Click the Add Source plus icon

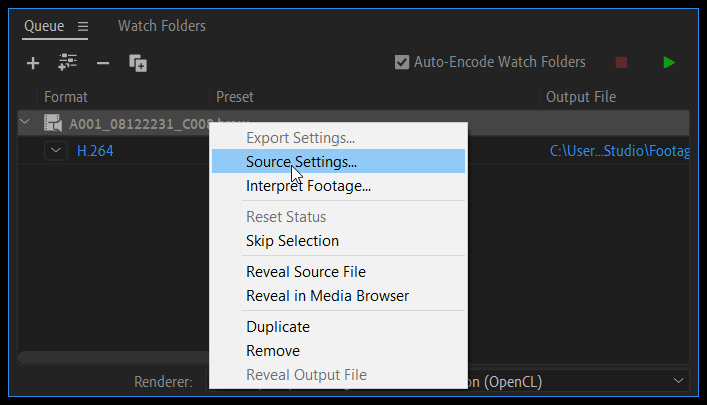click(x=33, y=63)
